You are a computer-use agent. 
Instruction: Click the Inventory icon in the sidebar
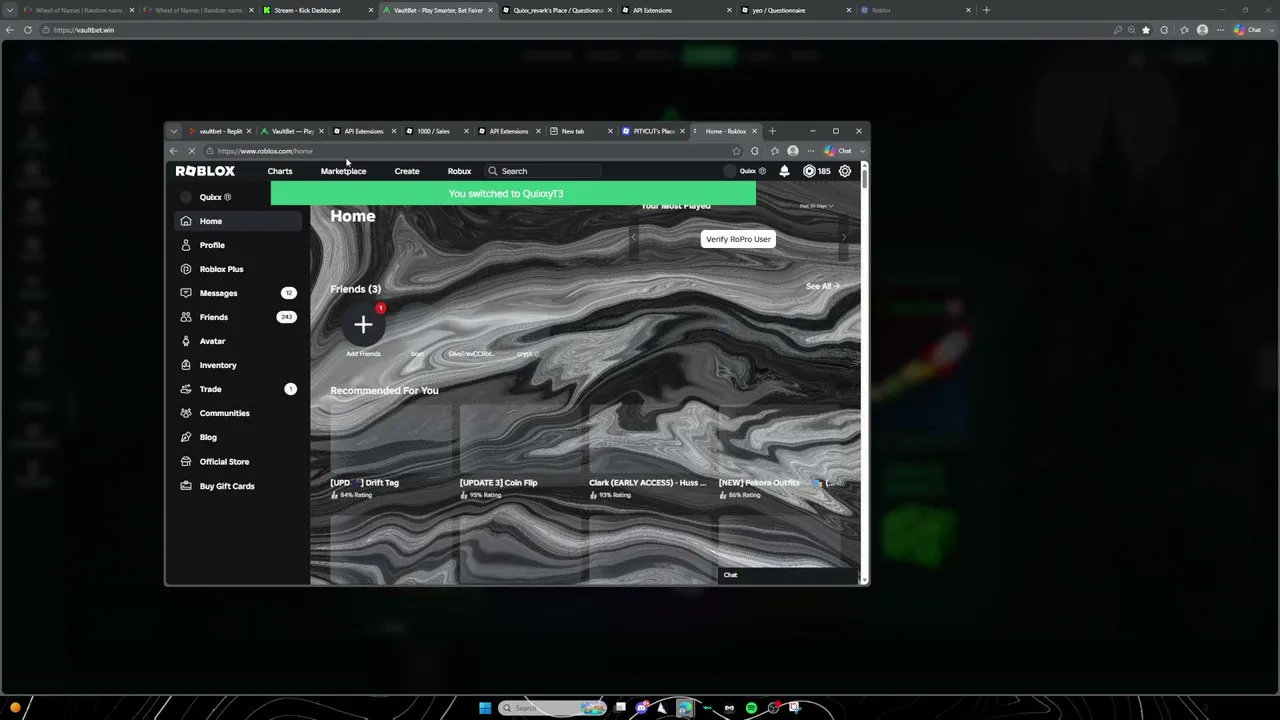click(x=186, y=365)
